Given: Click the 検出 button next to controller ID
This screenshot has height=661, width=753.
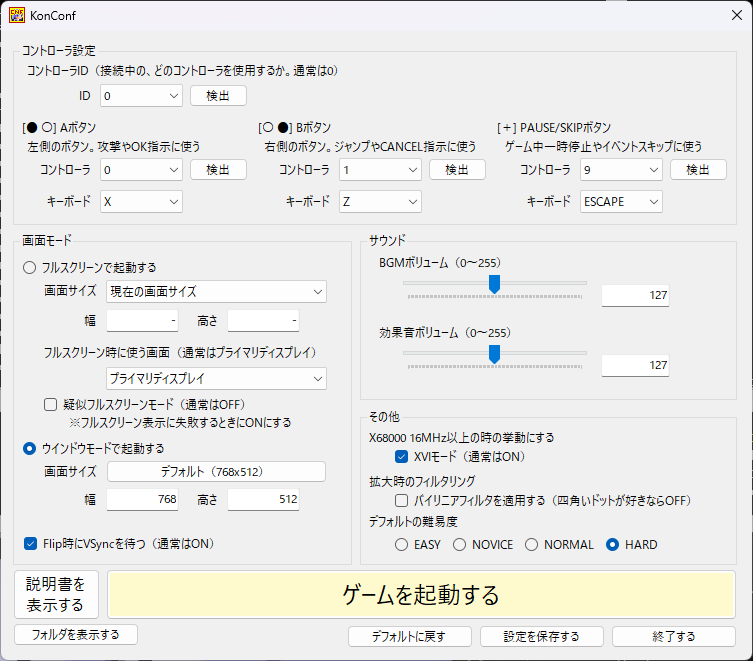Looking at the screenshot, I should click(218, 96).
